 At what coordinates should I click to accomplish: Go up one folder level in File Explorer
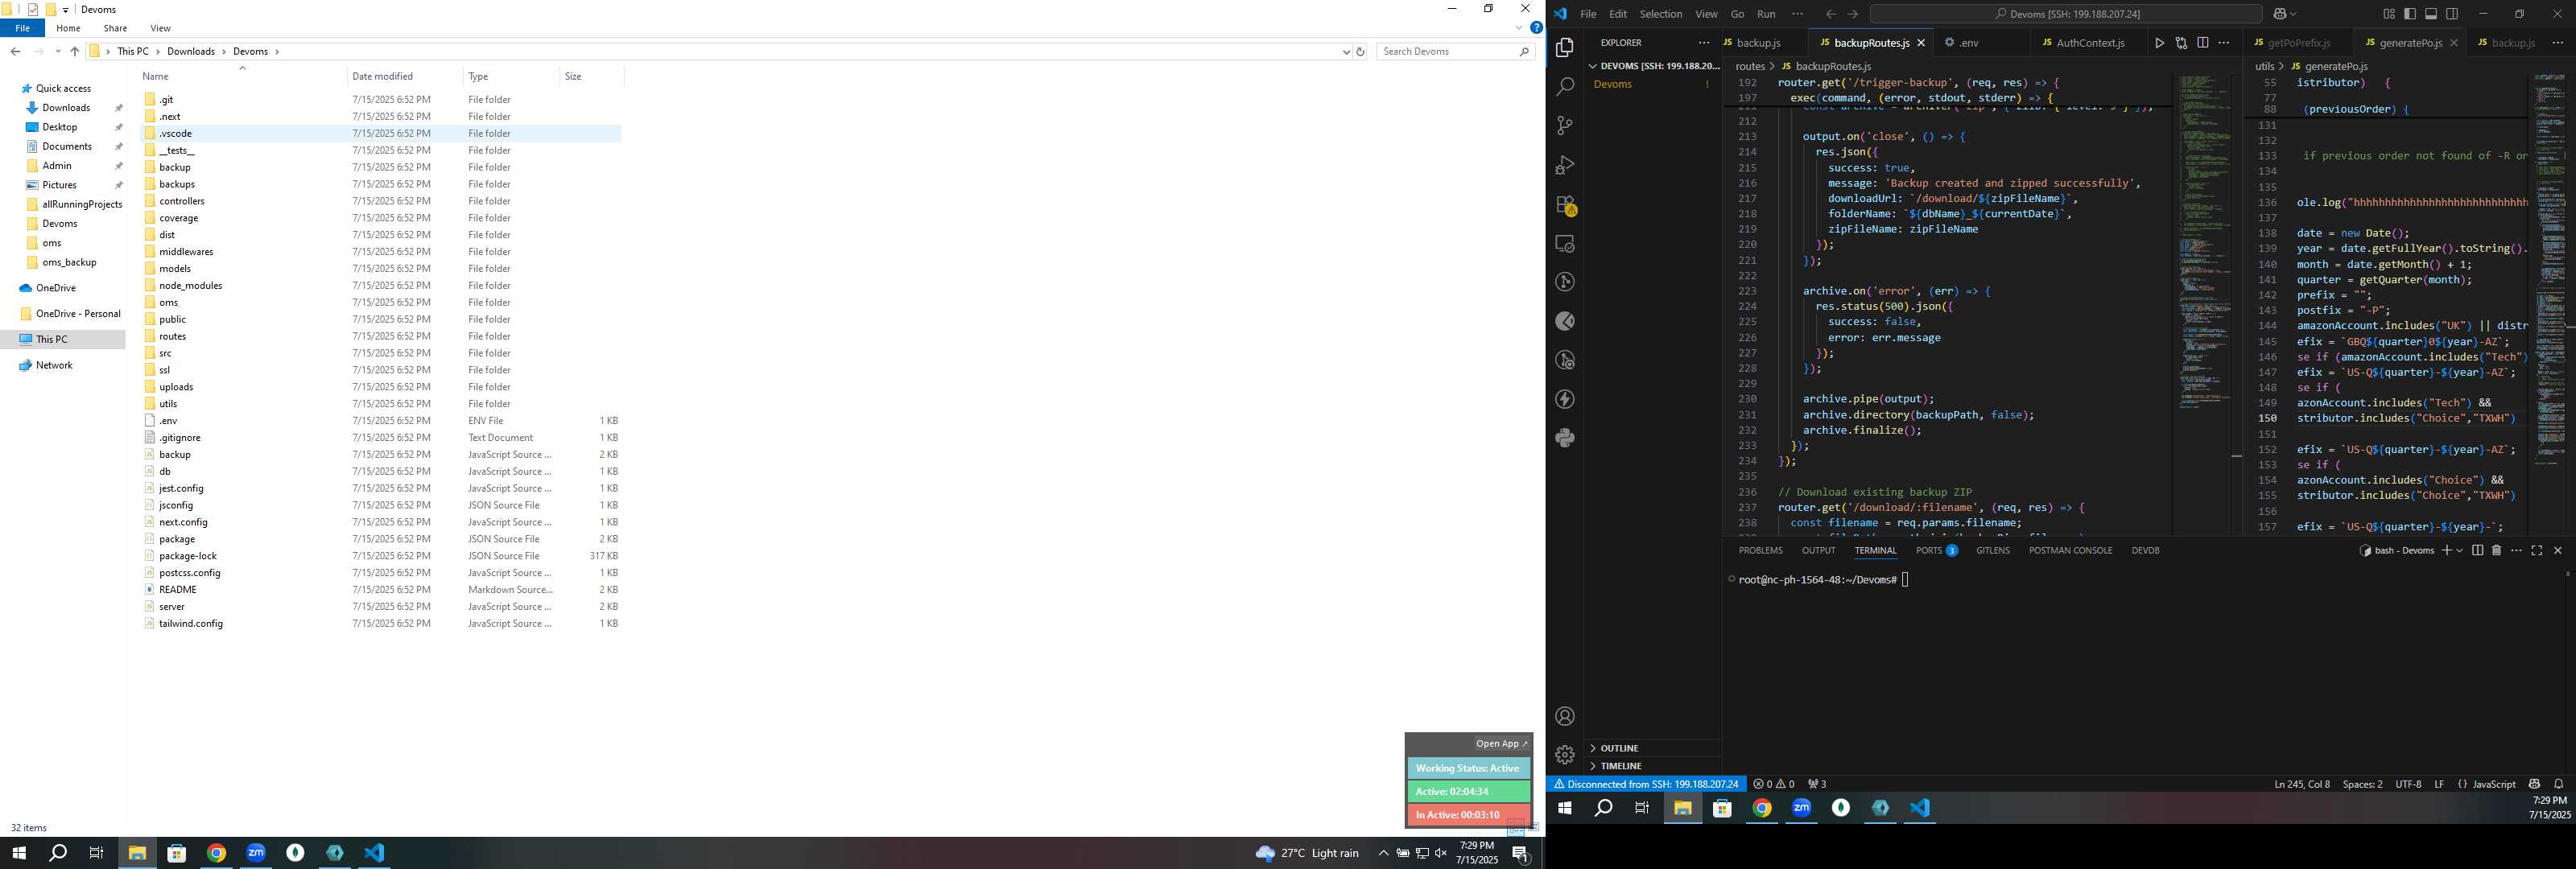click(x=74, y=51)
